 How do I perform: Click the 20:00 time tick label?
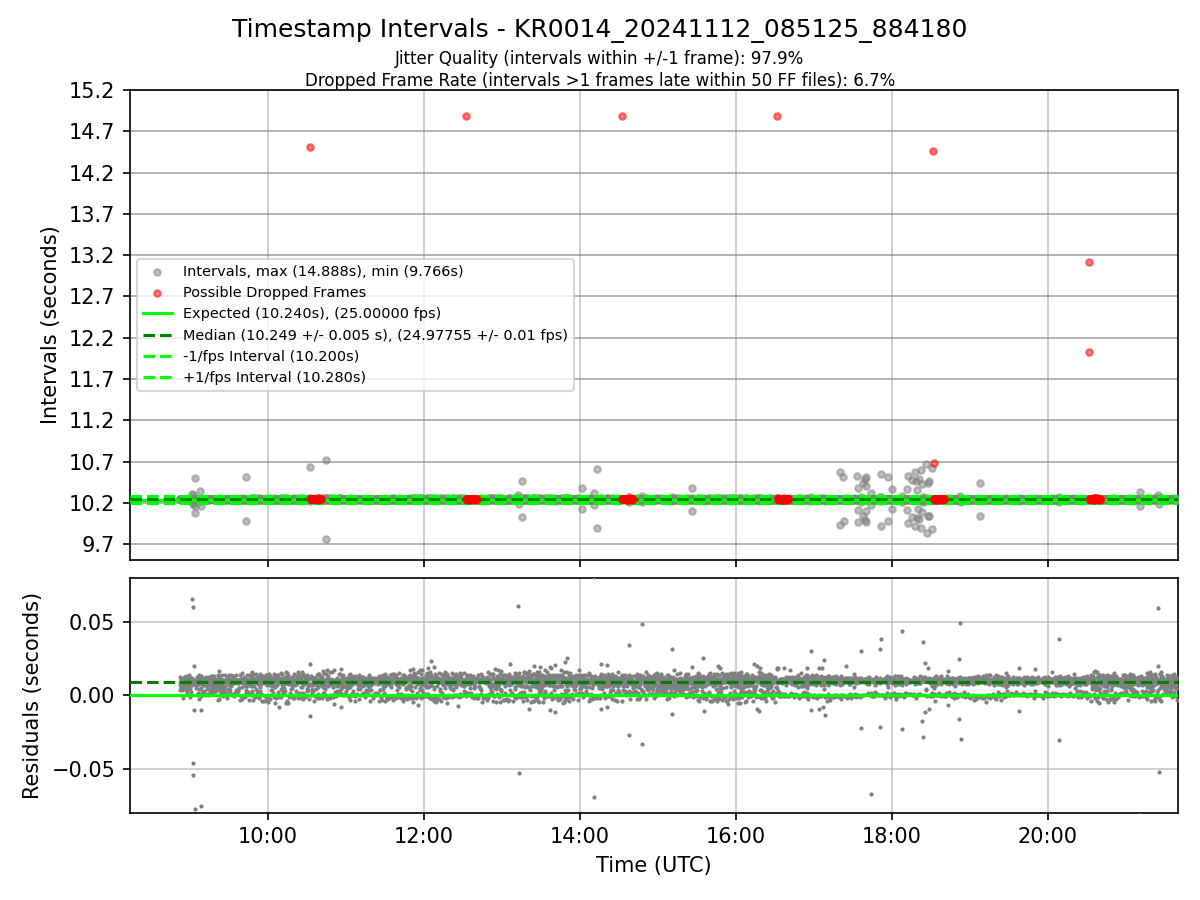(x=1048, y=834)
